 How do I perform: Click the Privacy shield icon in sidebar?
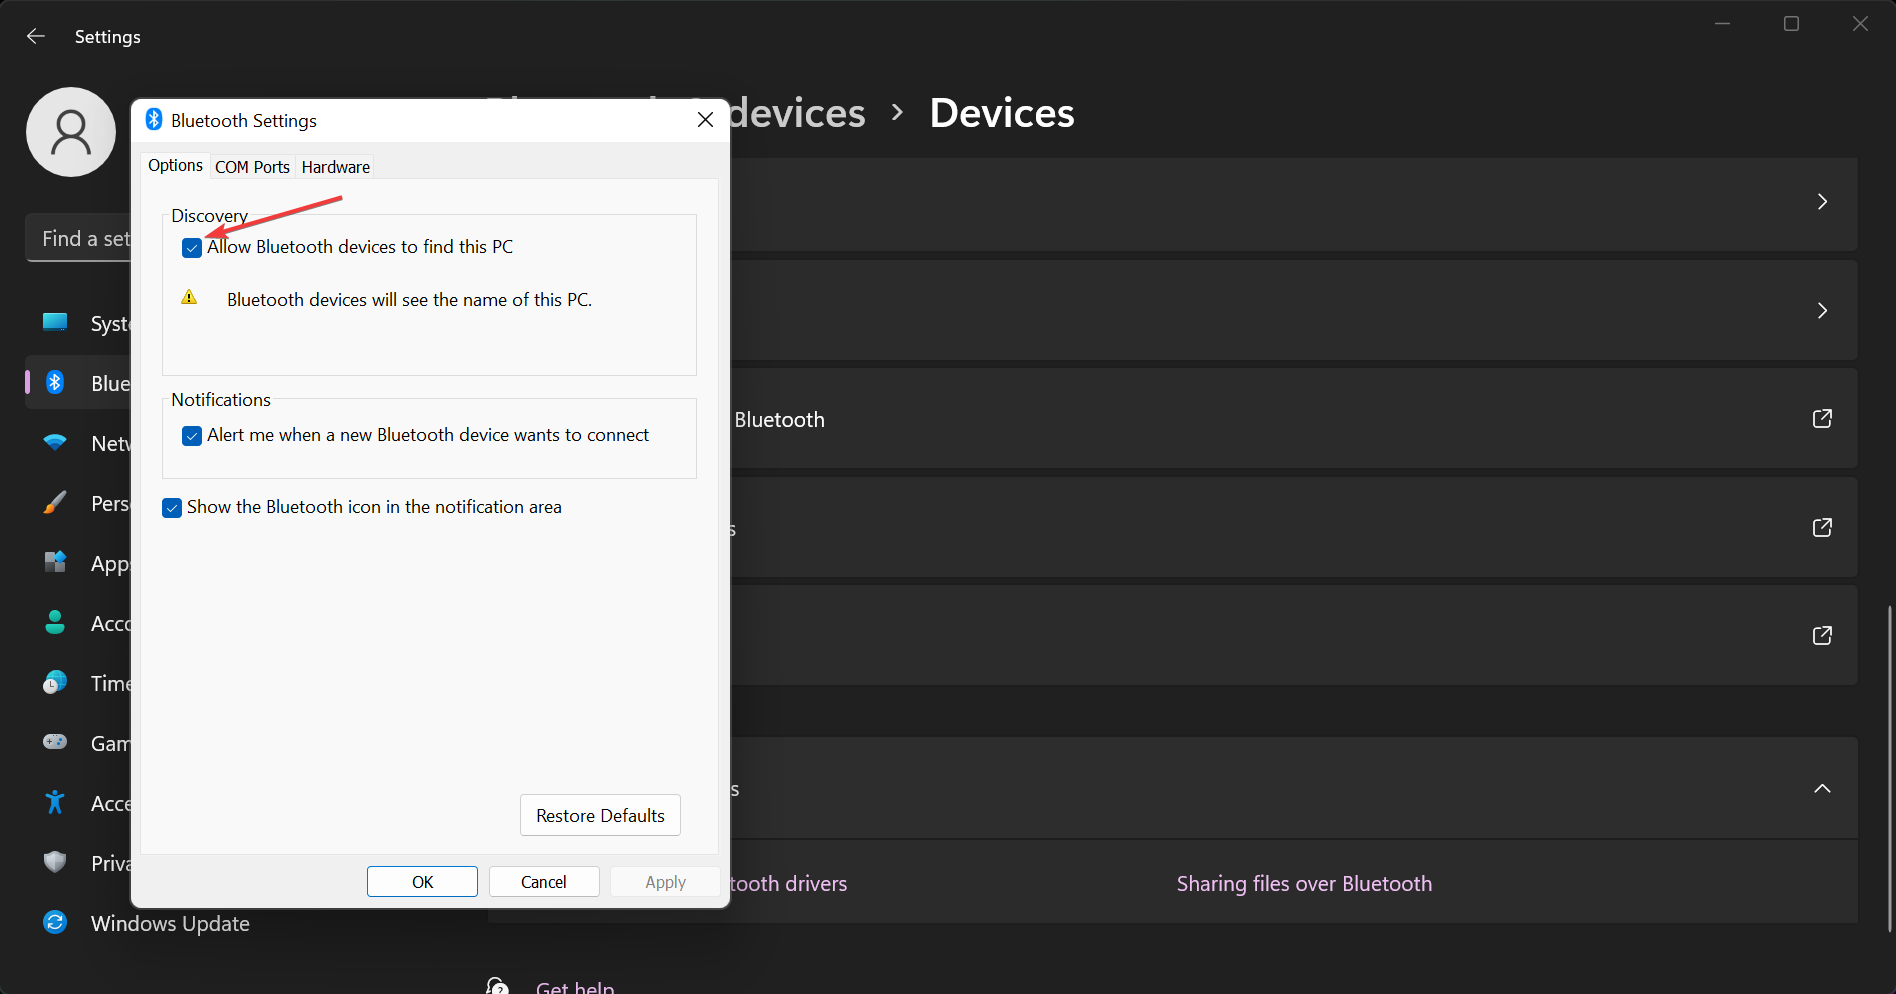[55, 862]
